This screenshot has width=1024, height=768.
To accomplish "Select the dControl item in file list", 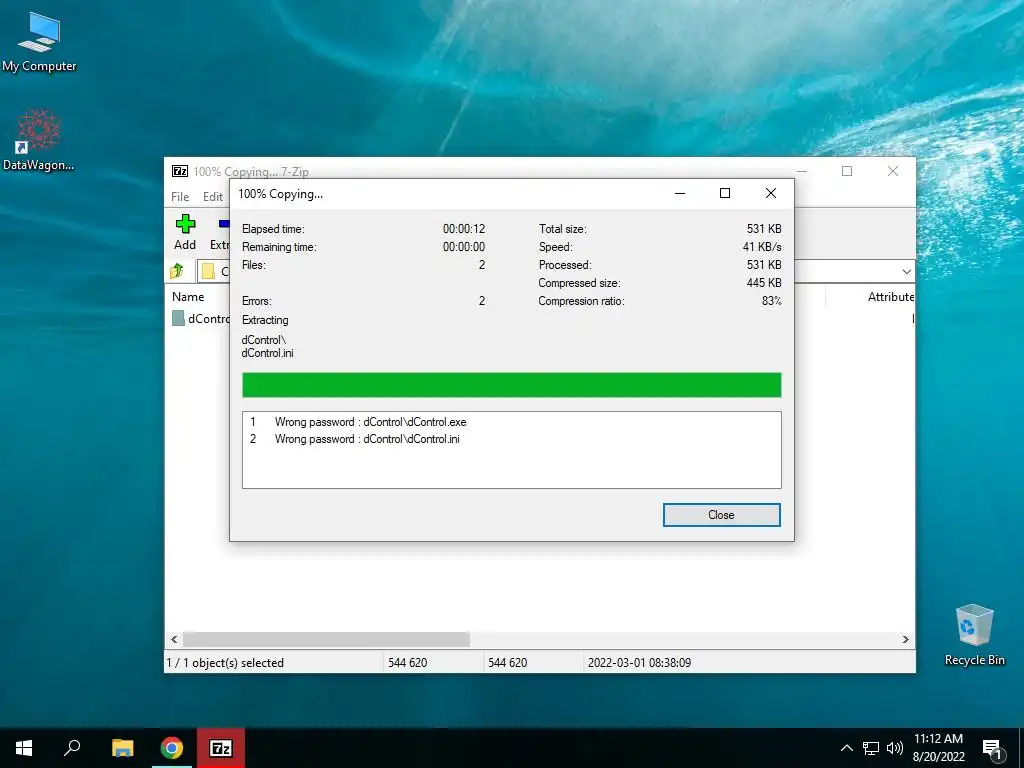I will 201,319.
